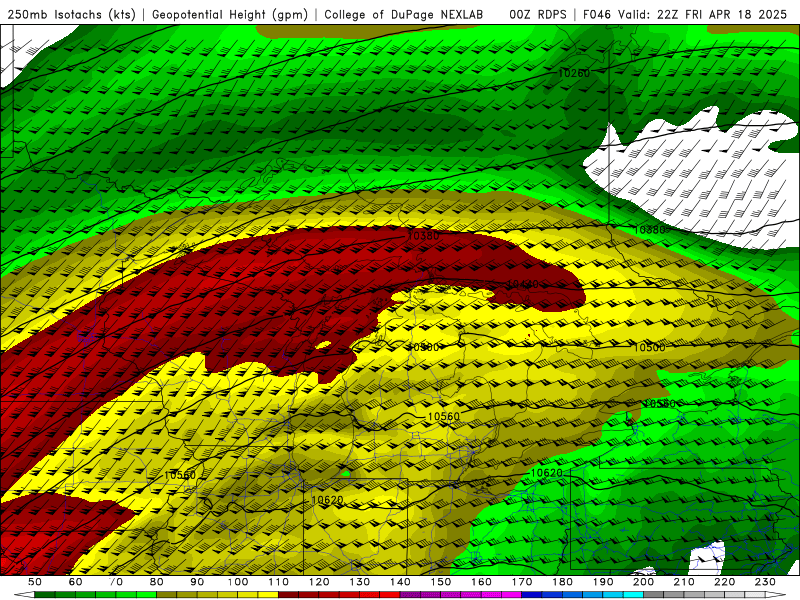Click the color scale value 110

click(x=279, y=582)
